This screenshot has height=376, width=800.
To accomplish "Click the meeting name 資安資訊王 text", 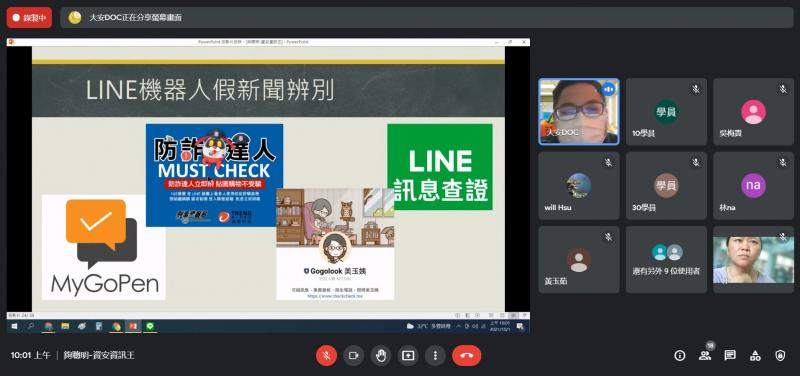I will (x=99, y=356).
